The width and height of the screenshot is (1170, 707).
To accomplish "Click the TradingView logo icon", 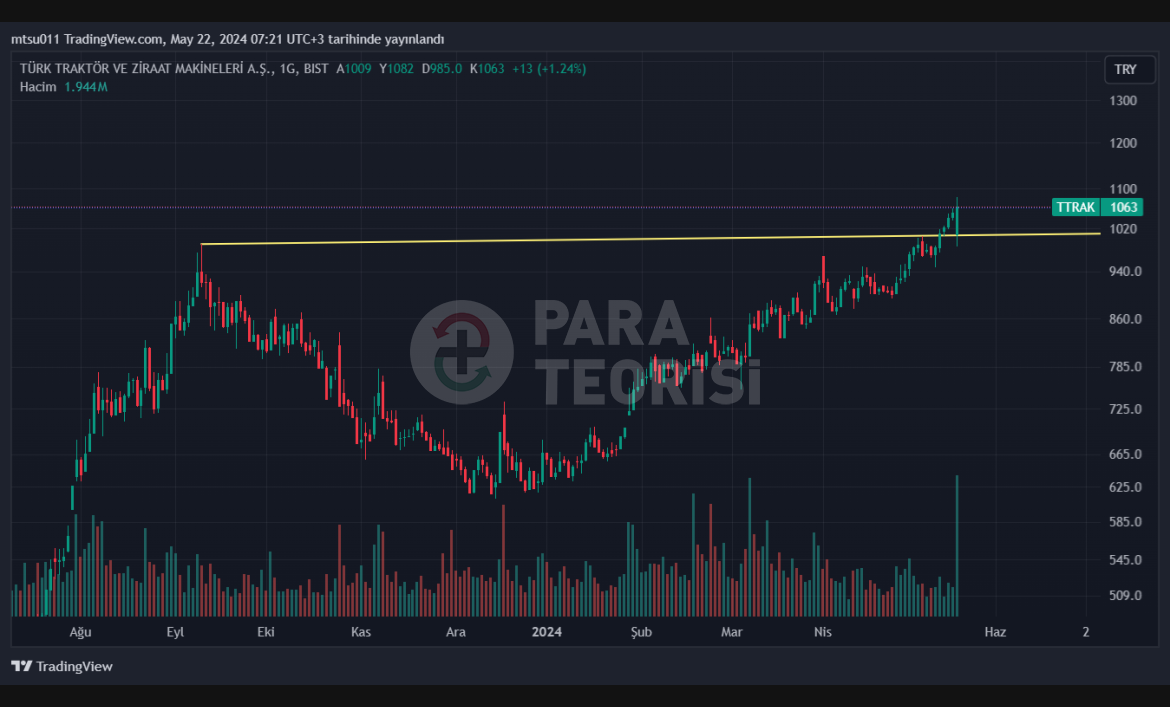I will [x=22, y=666].
